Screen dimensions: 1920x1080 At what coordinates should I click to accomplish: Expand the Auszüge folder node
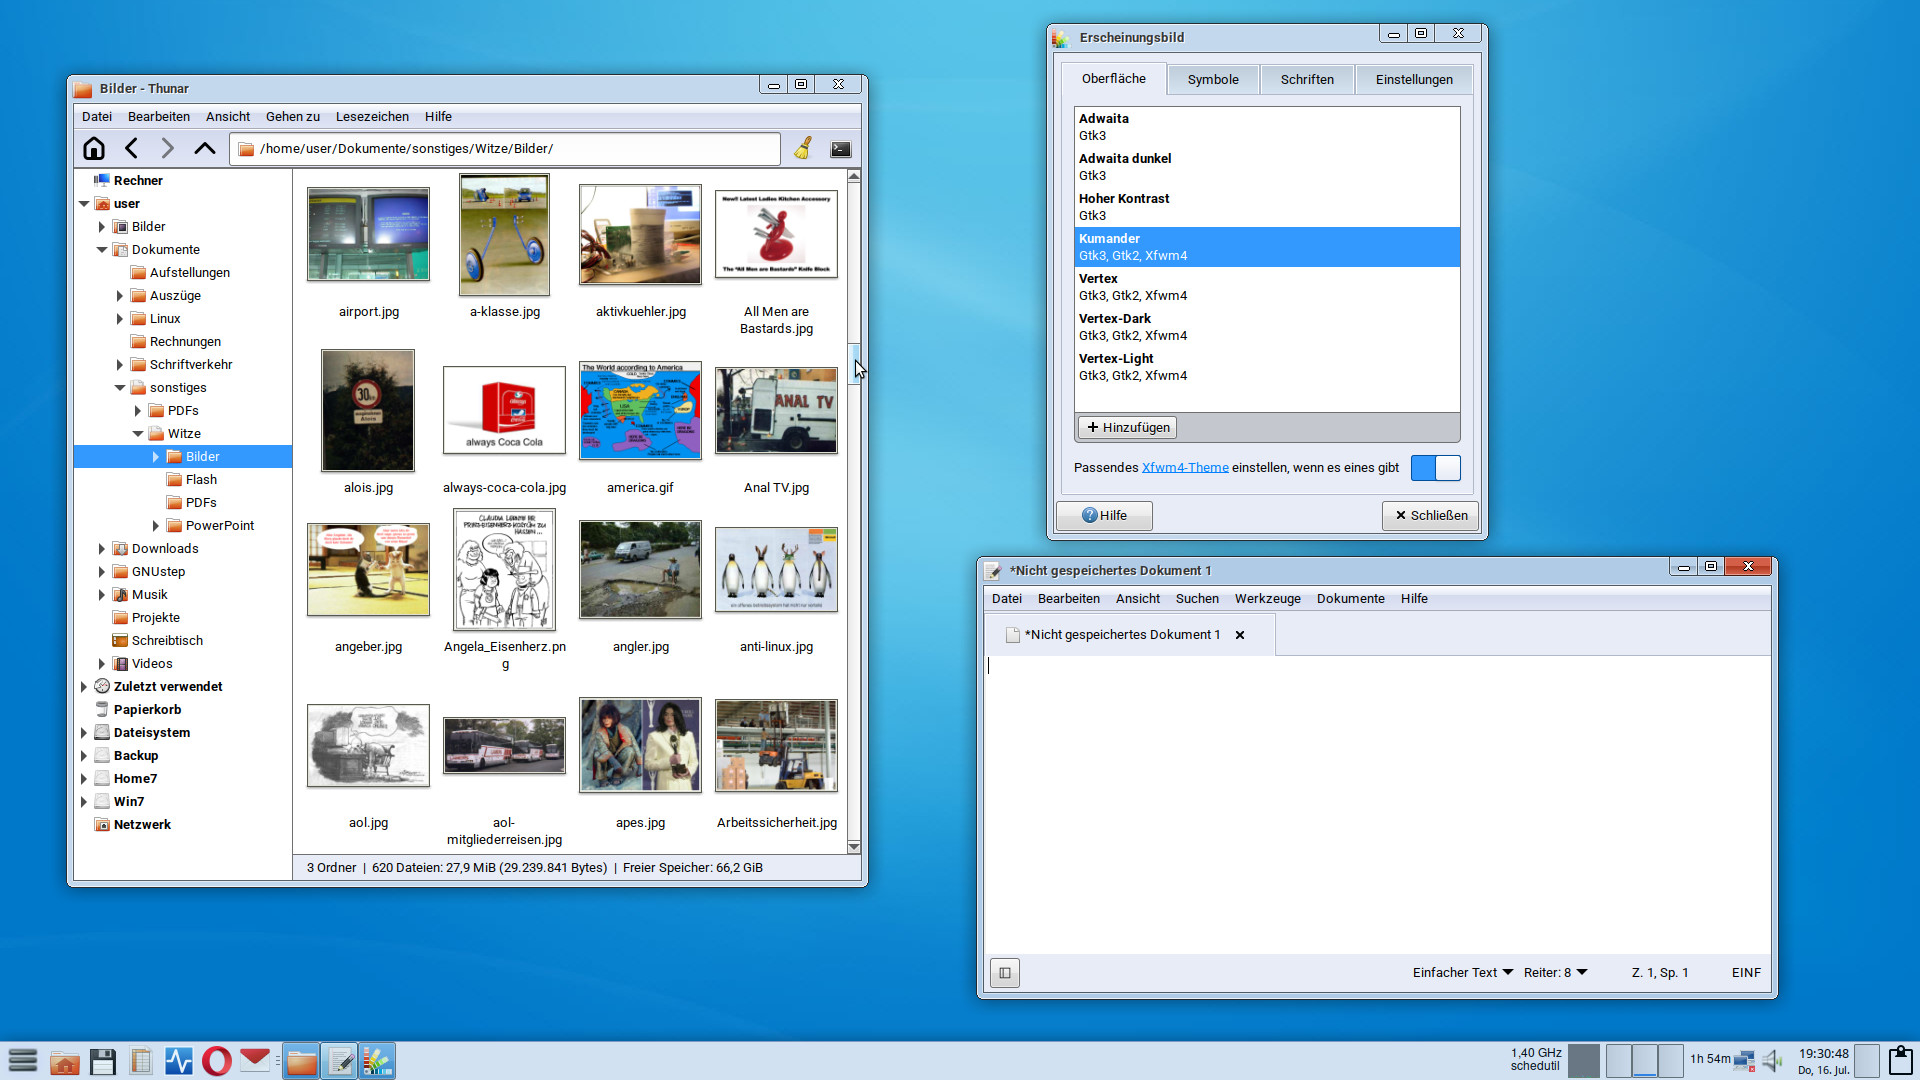pyautogui.click(x=120, y=295)
